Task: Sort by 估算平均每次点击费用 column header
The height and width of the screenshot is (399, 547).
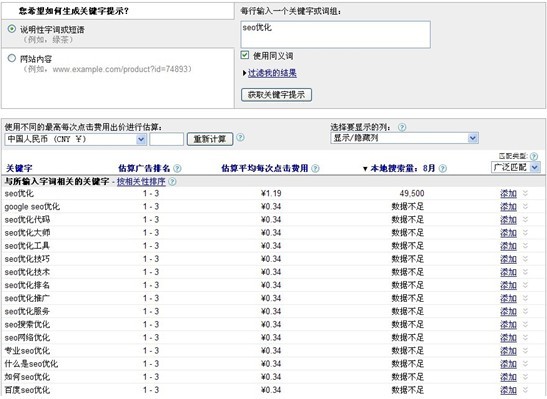Action: click(265, 168)
